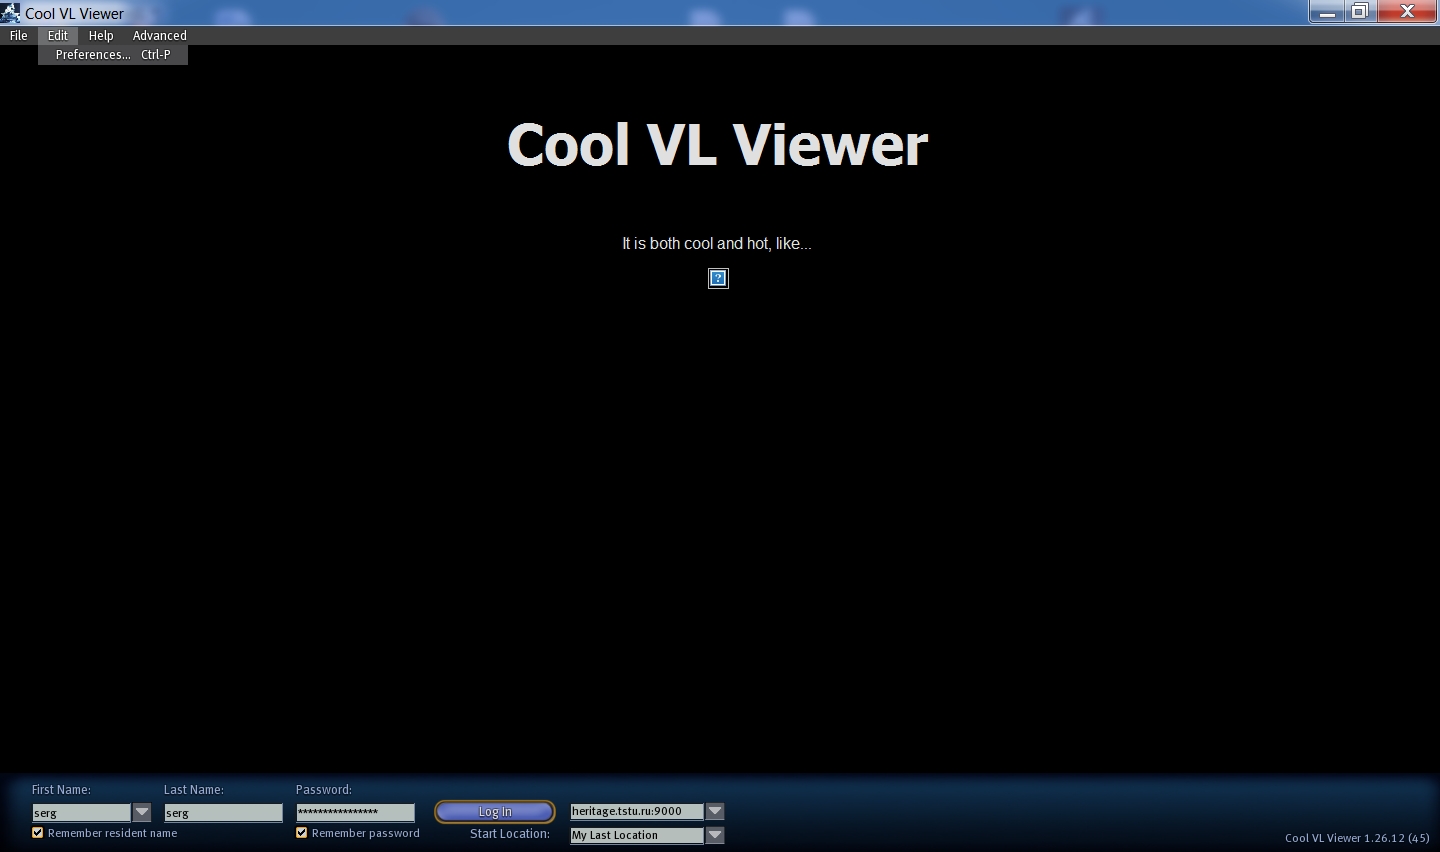Screen dimensions: 1440x852
Task: Click the Cool VL Viewer 1.26.12 version text
Action: [x=1357, y=838]
